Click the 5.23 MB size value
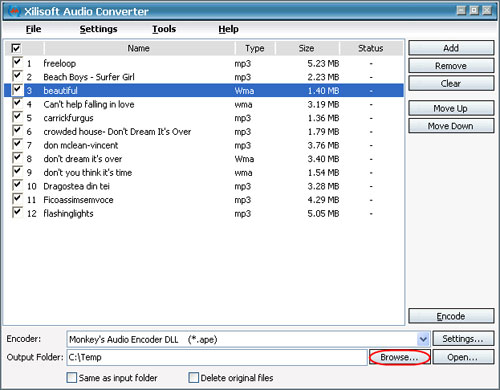 [x=323, y=63]
